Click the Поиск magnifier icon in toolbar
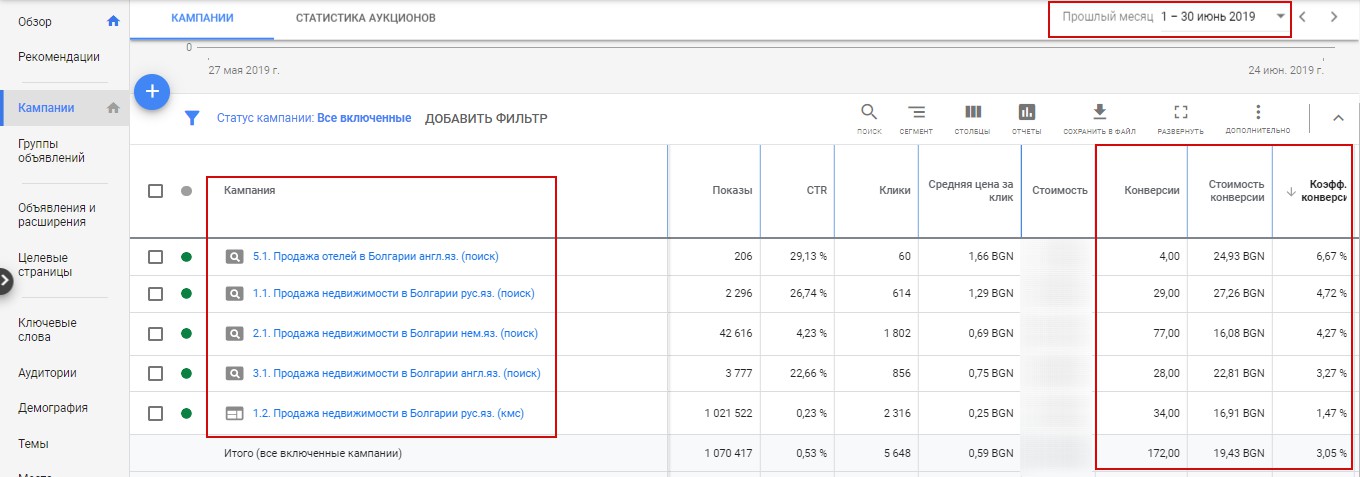 (869, 111)
